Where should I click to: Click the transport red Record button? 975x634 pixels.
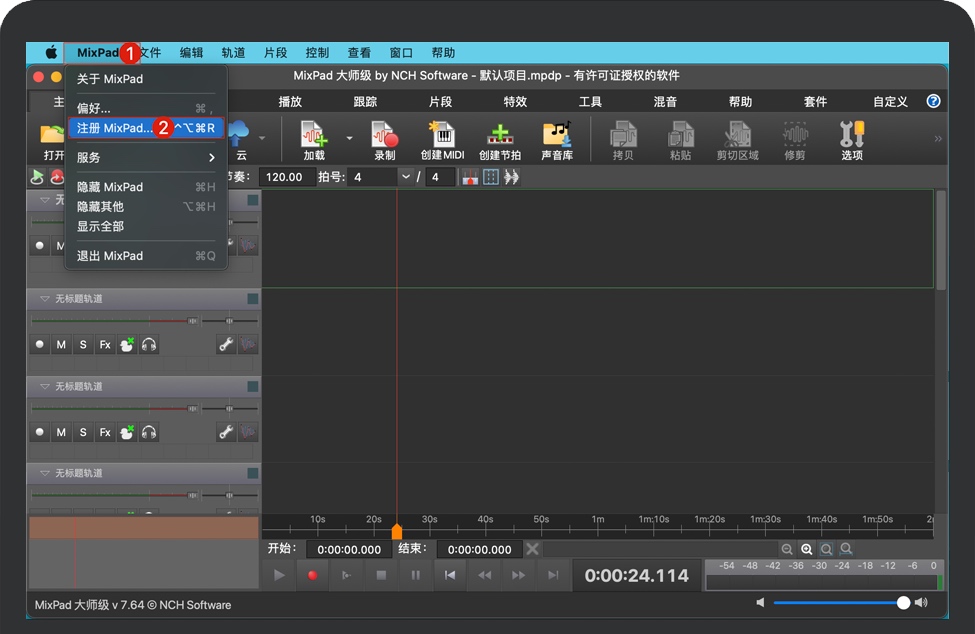(313, 576)
